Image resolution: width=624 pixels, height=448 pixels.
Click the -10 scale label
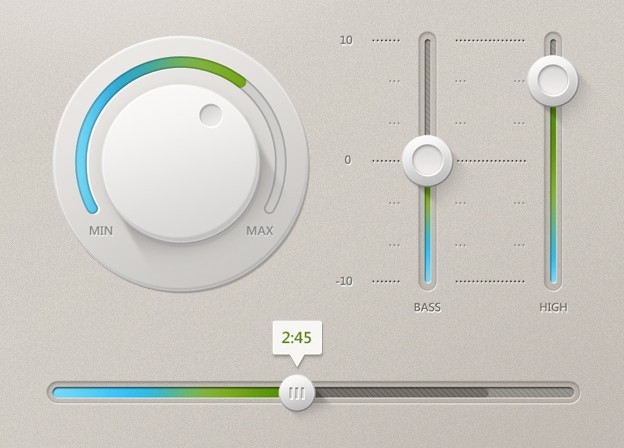pyautogui.click(x=345, y=281)
